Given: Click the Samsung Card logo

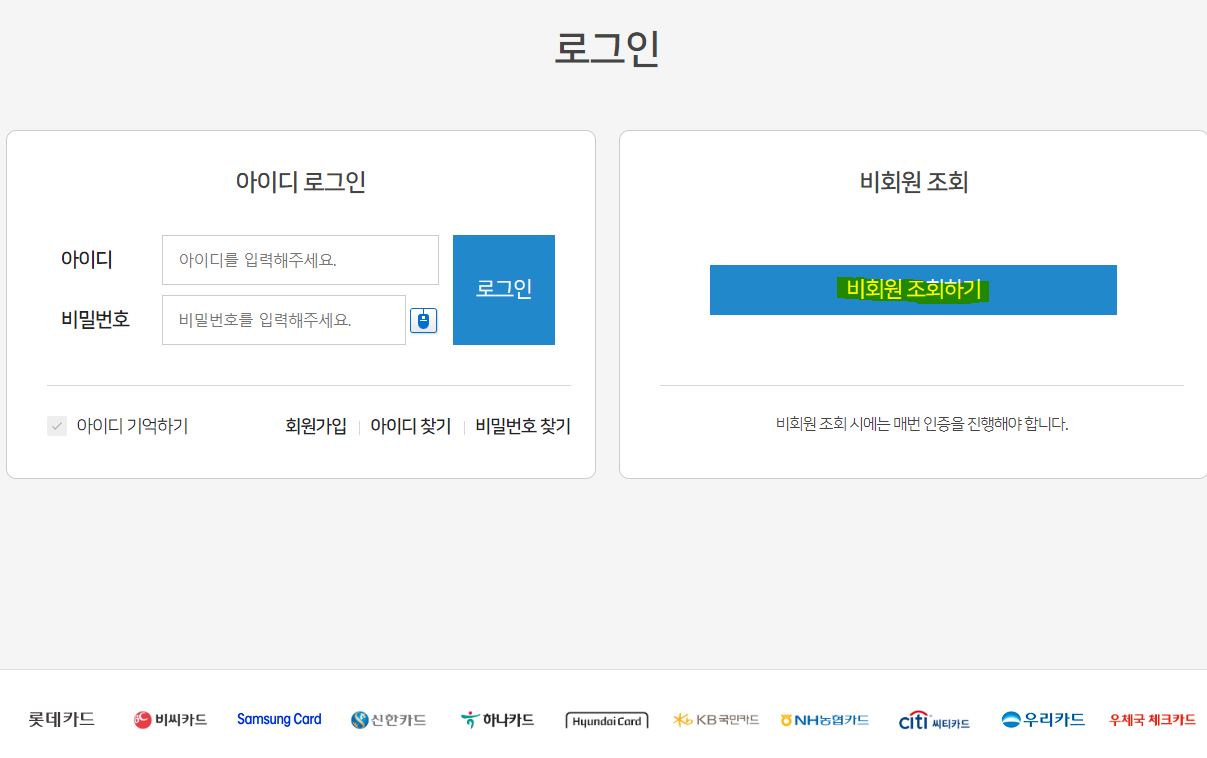Looking at the screenshot, I should coord(278,719).
